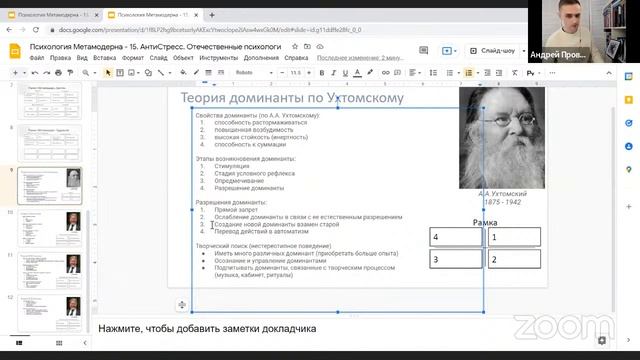Start the Слайд-шоу presentation
The height and width of the screenshot is (360, 640).
(493, 51)
